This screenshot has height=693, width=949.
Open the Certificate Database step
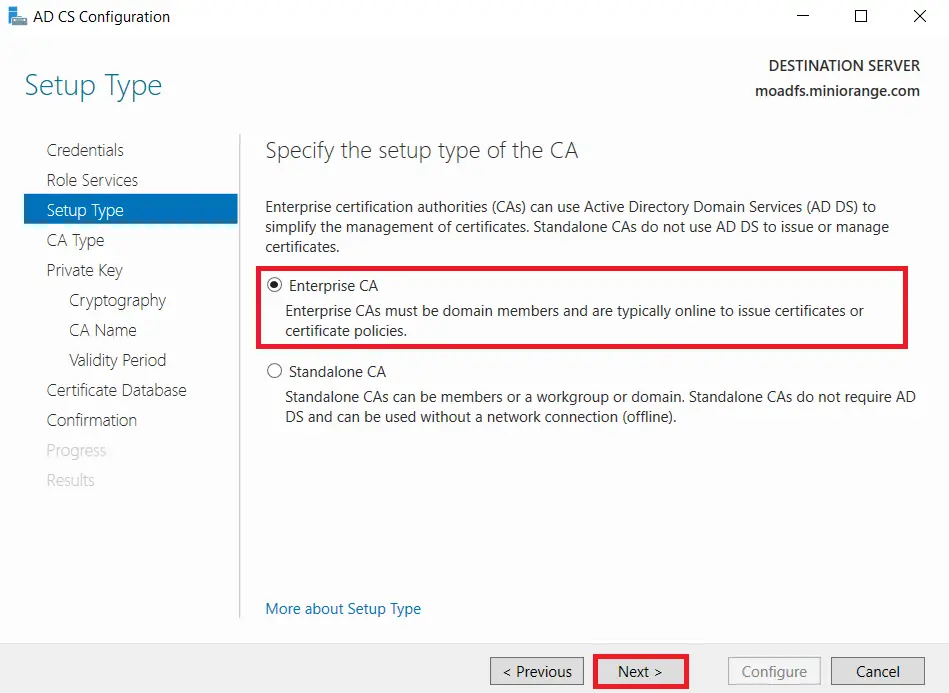coord(116,390)
